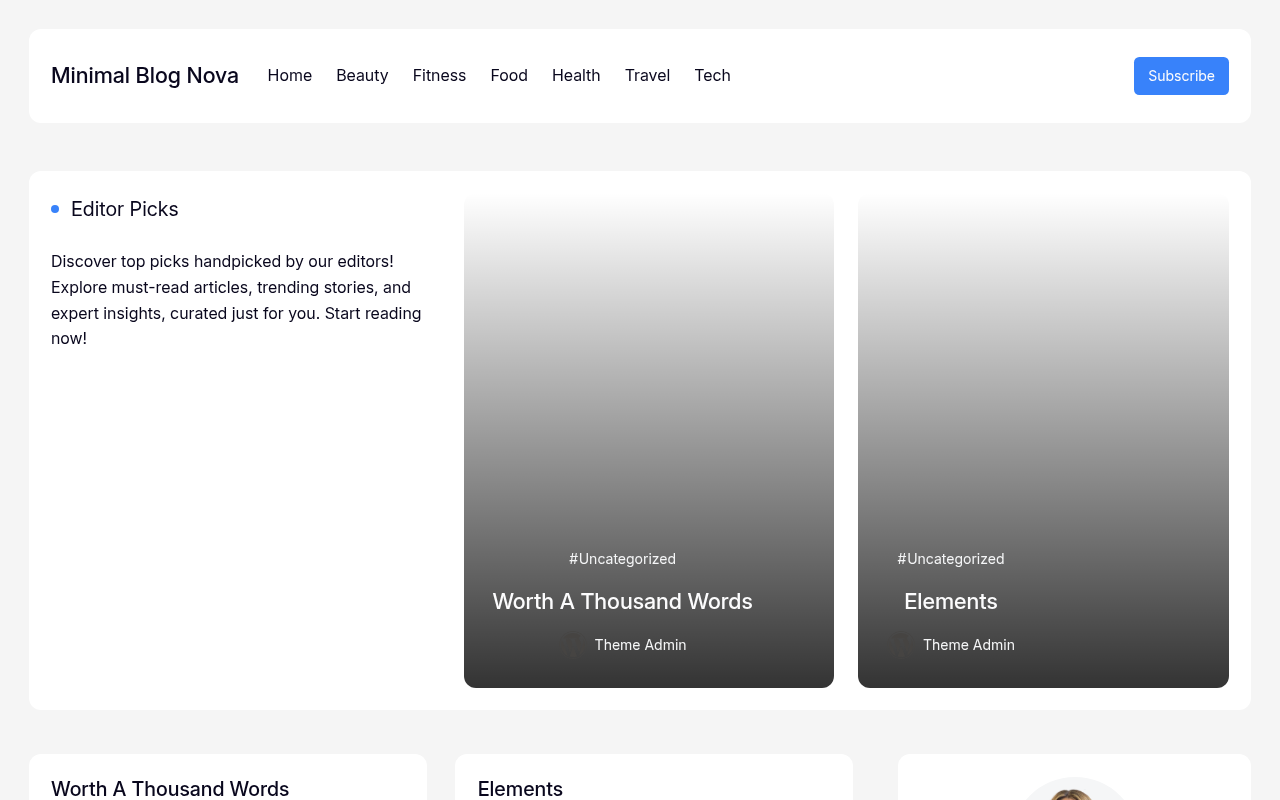Screen dimensions: 1280x800
Task: Click the blue Subscribe button
Action: 1181,76
